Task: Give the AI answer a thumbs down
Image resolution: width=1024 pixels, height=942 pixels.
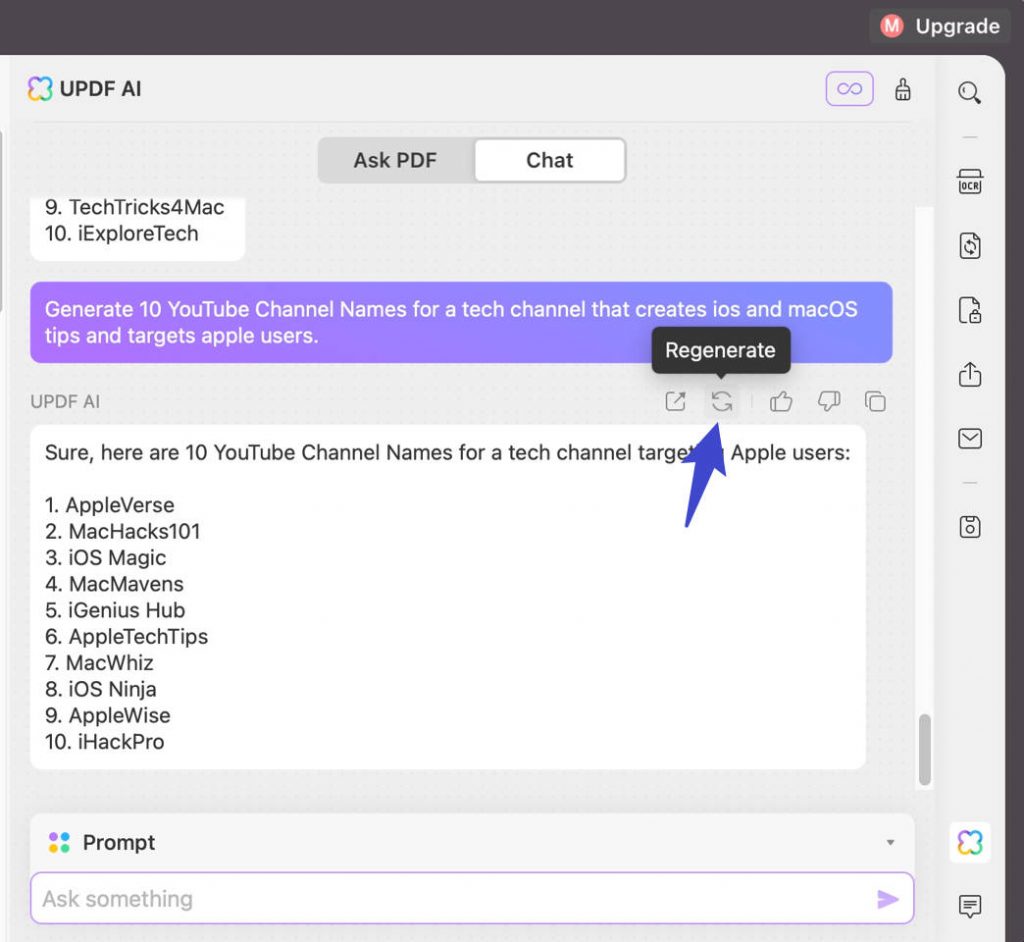Action: pyautogui.click(x=828, y=401)
